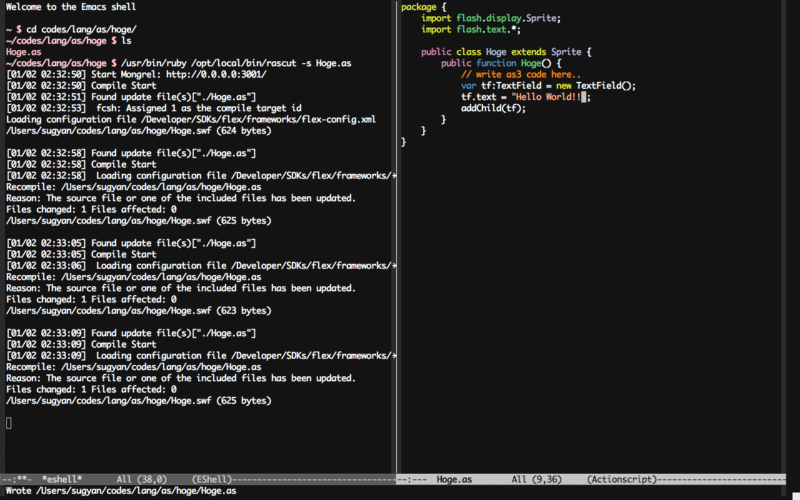Place cursor on 'Hello World!!' string

pos(546,97)
